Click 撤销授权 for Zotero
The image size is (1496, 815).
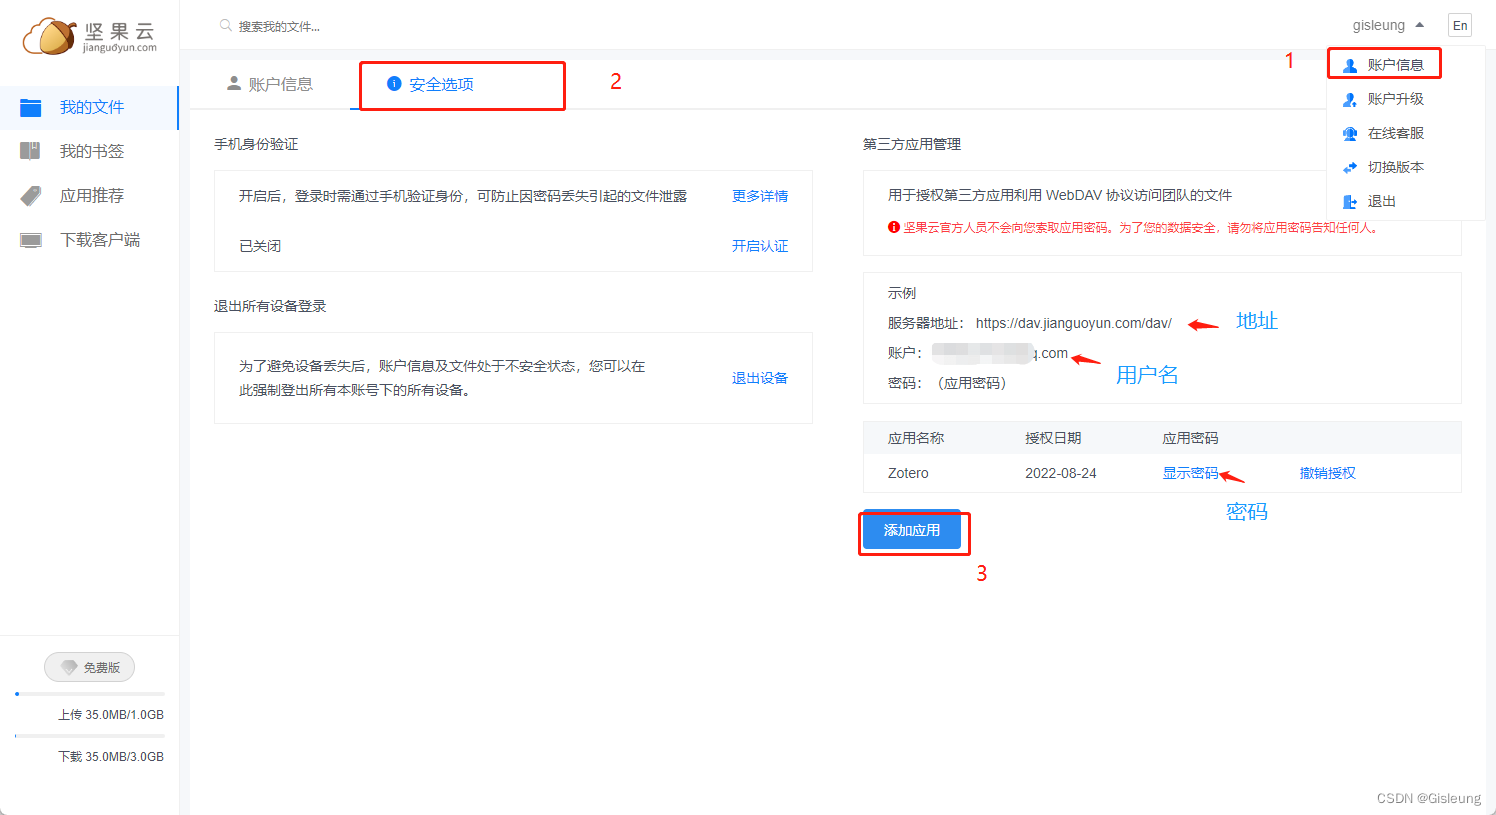click(1328, 473)
